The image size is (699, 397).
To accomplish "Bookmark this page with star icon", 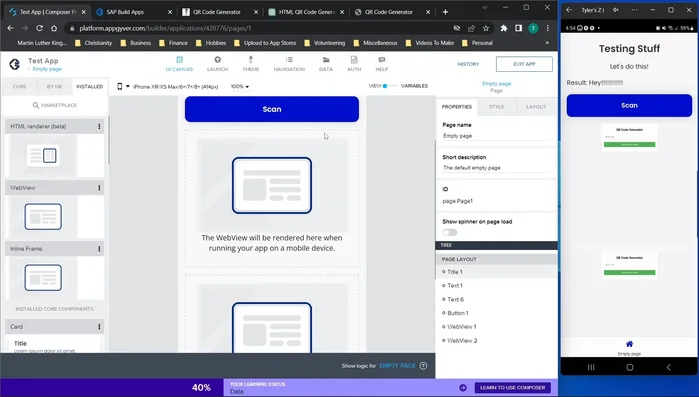I will (486, 28).
